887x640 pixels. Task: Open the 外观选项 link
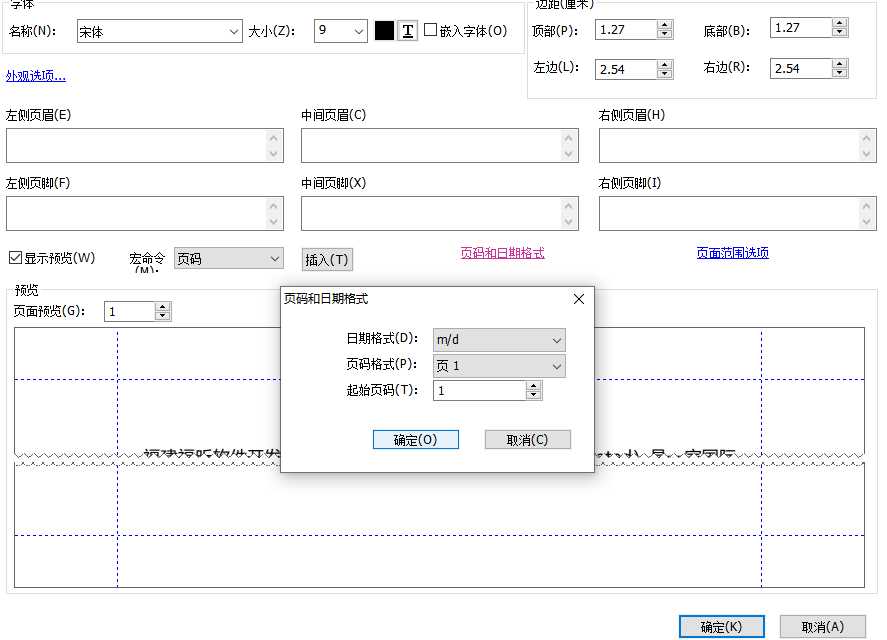(x=34, y=74)
